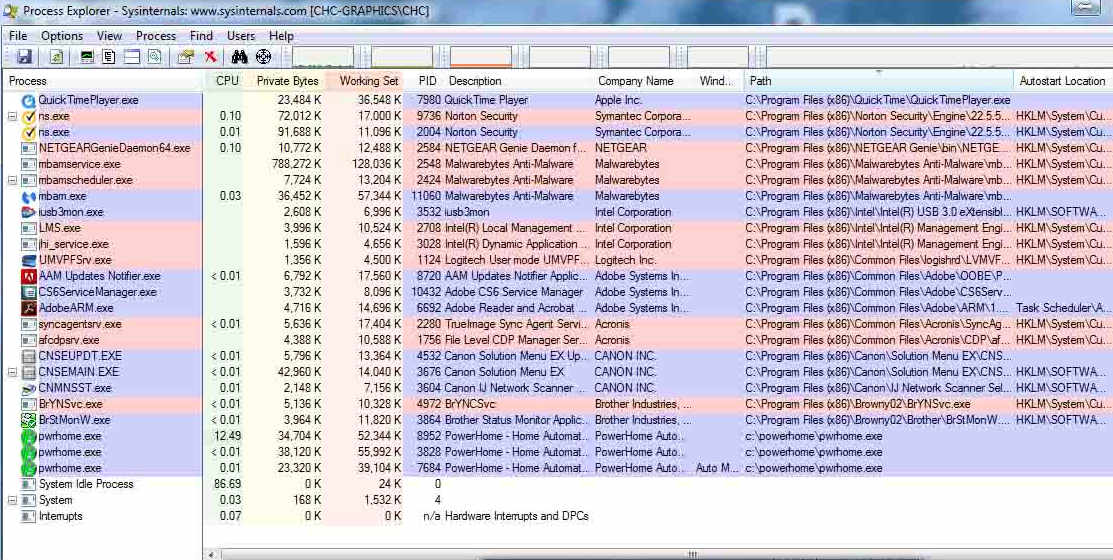Click the red X Kill Process icon
The height and width of the screenshot is (560, 1113).
210,57
